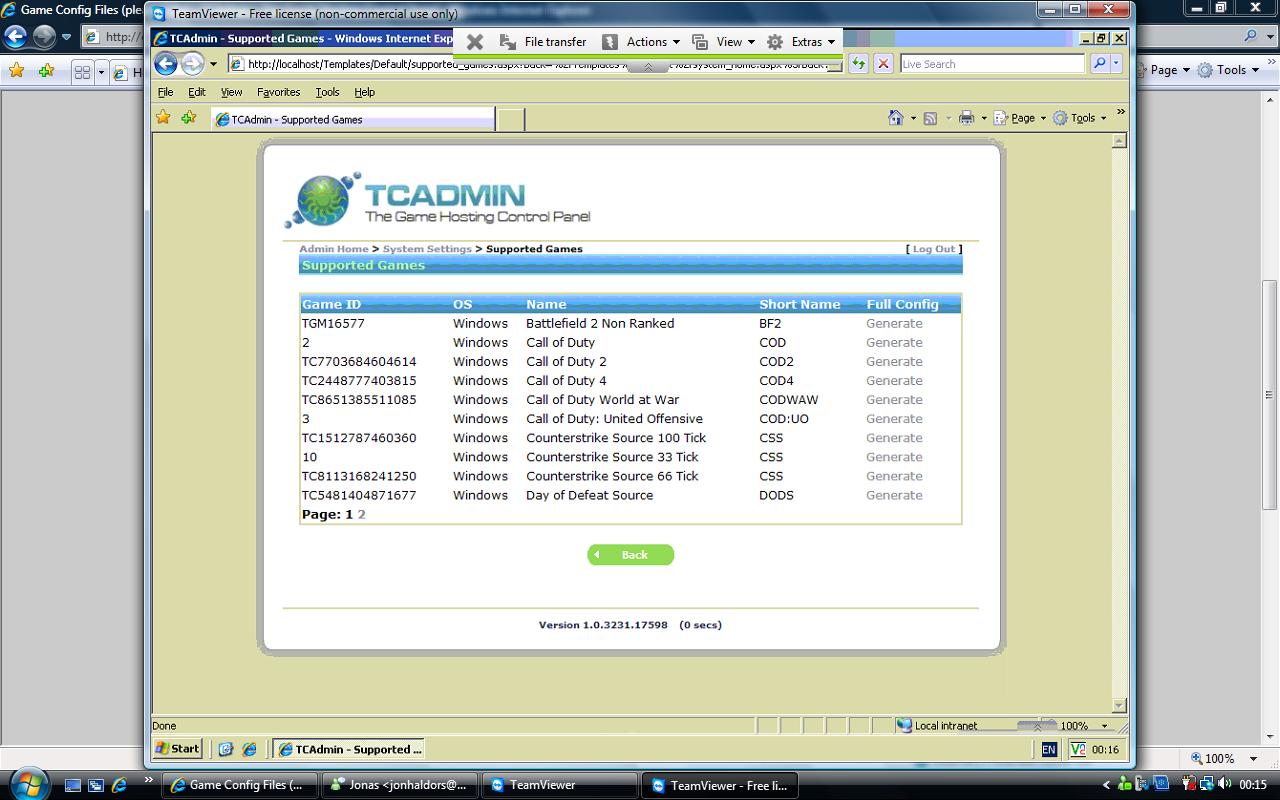Click the Home icon in remote IE command bar
The image size is (1280, 800).
pos(896,118)
